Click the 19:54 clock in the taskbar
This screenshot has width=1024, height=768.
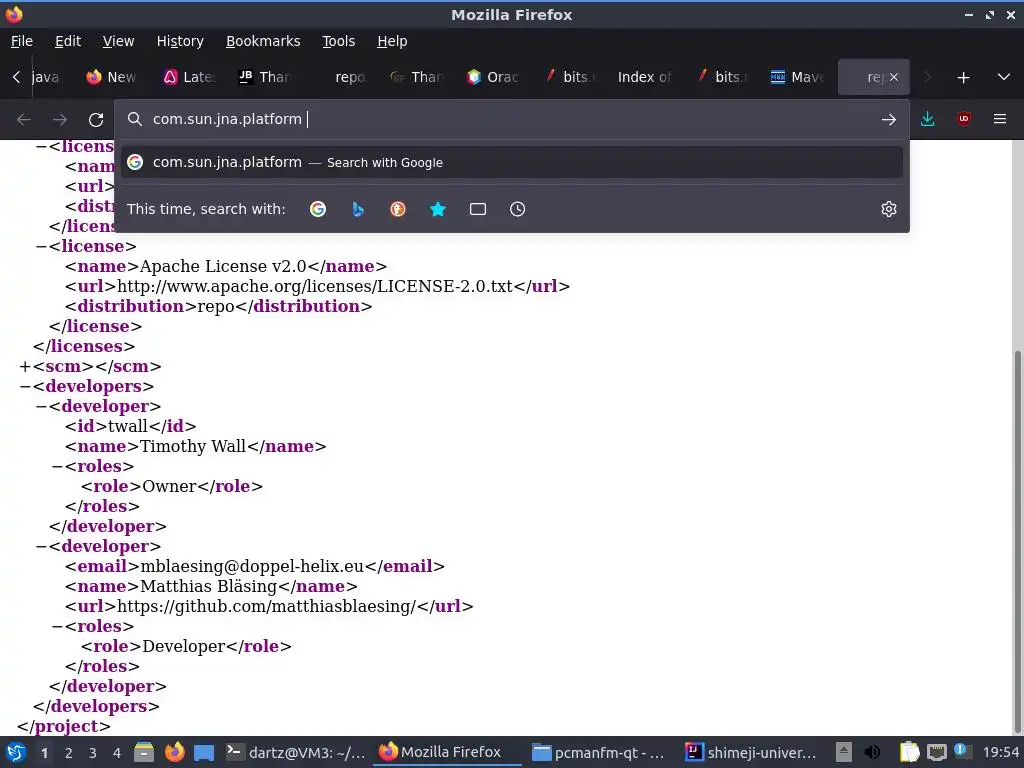coord(1000,752)
